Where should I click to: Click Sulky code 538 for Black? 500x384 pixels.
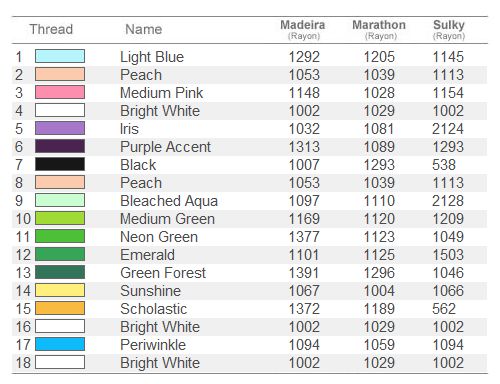tap(444, 165)
